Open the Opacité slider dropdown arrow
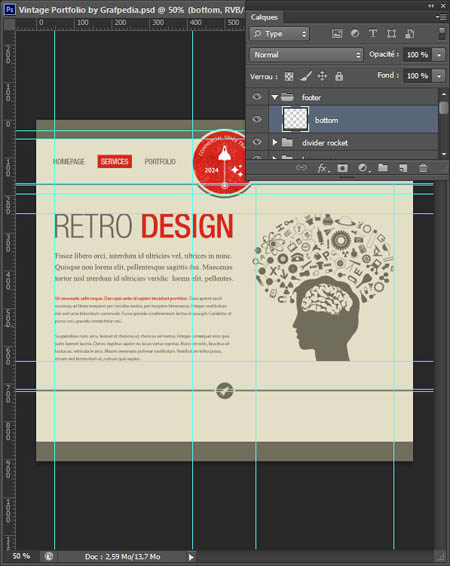Image resolution: width=450 pixels, height=566 pixels. tap(439, 55)
